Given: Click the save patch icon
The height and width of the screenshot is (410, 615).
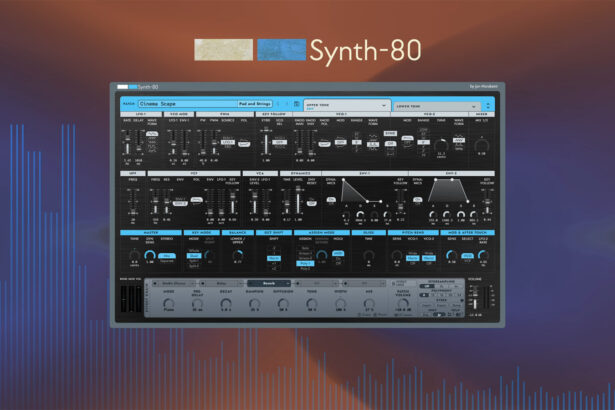Looking at the screenshot, I should [x=297, y=104].
